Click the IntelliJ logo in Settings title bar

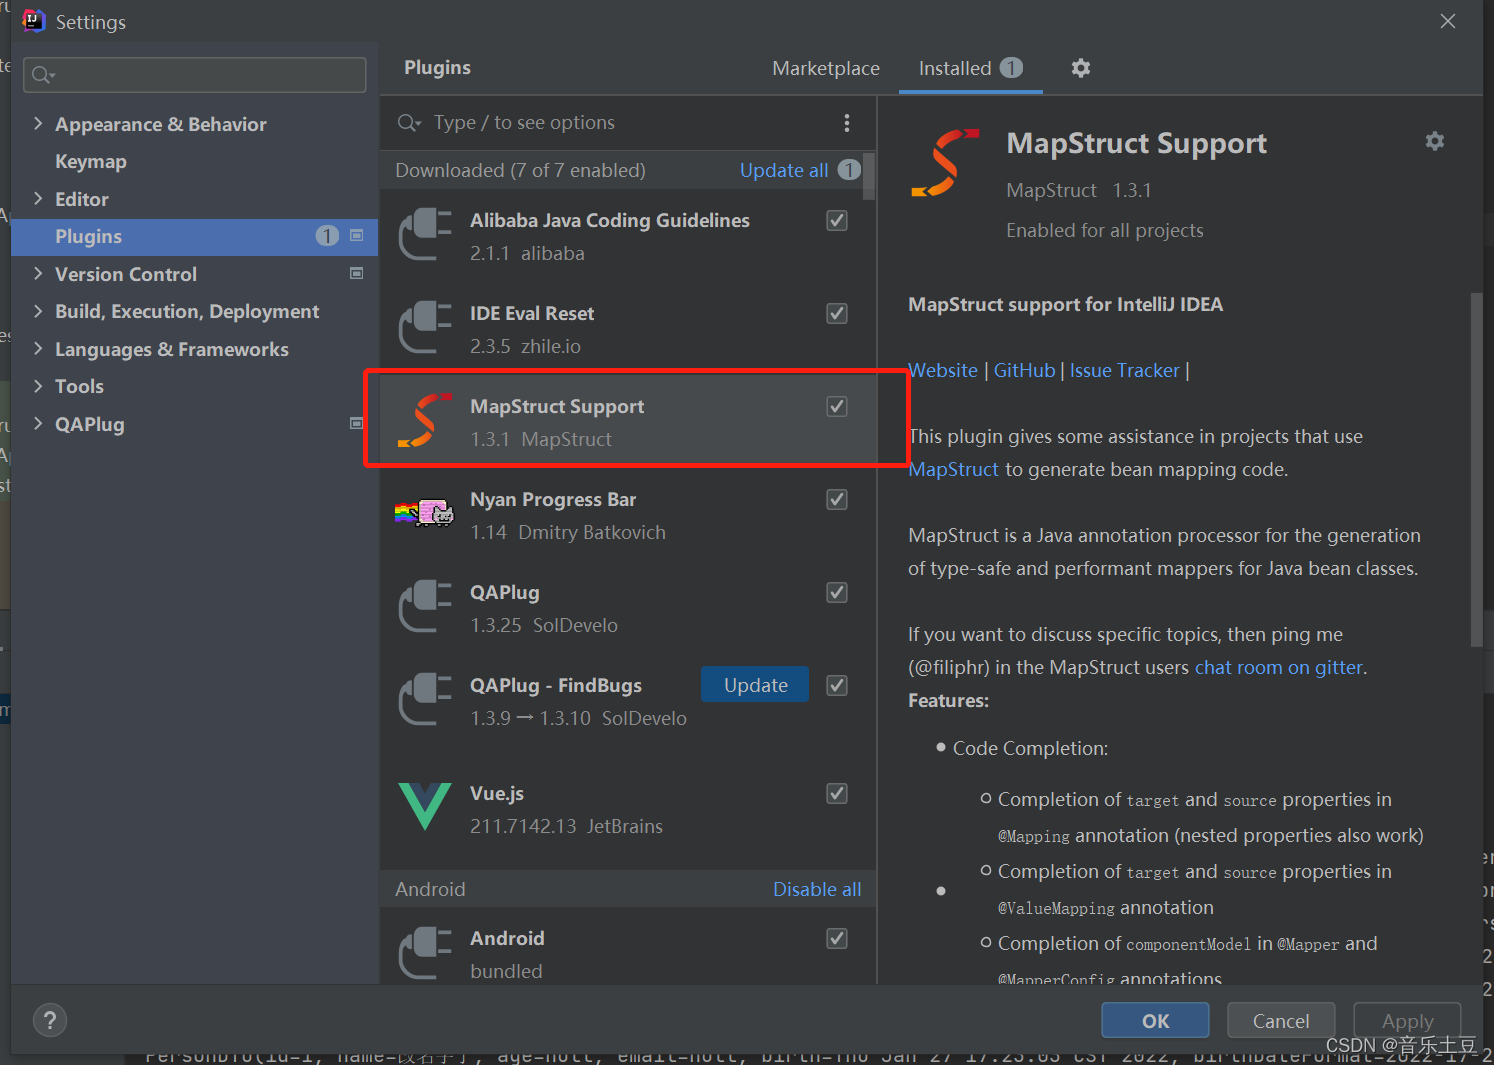(x=34, y=21)
